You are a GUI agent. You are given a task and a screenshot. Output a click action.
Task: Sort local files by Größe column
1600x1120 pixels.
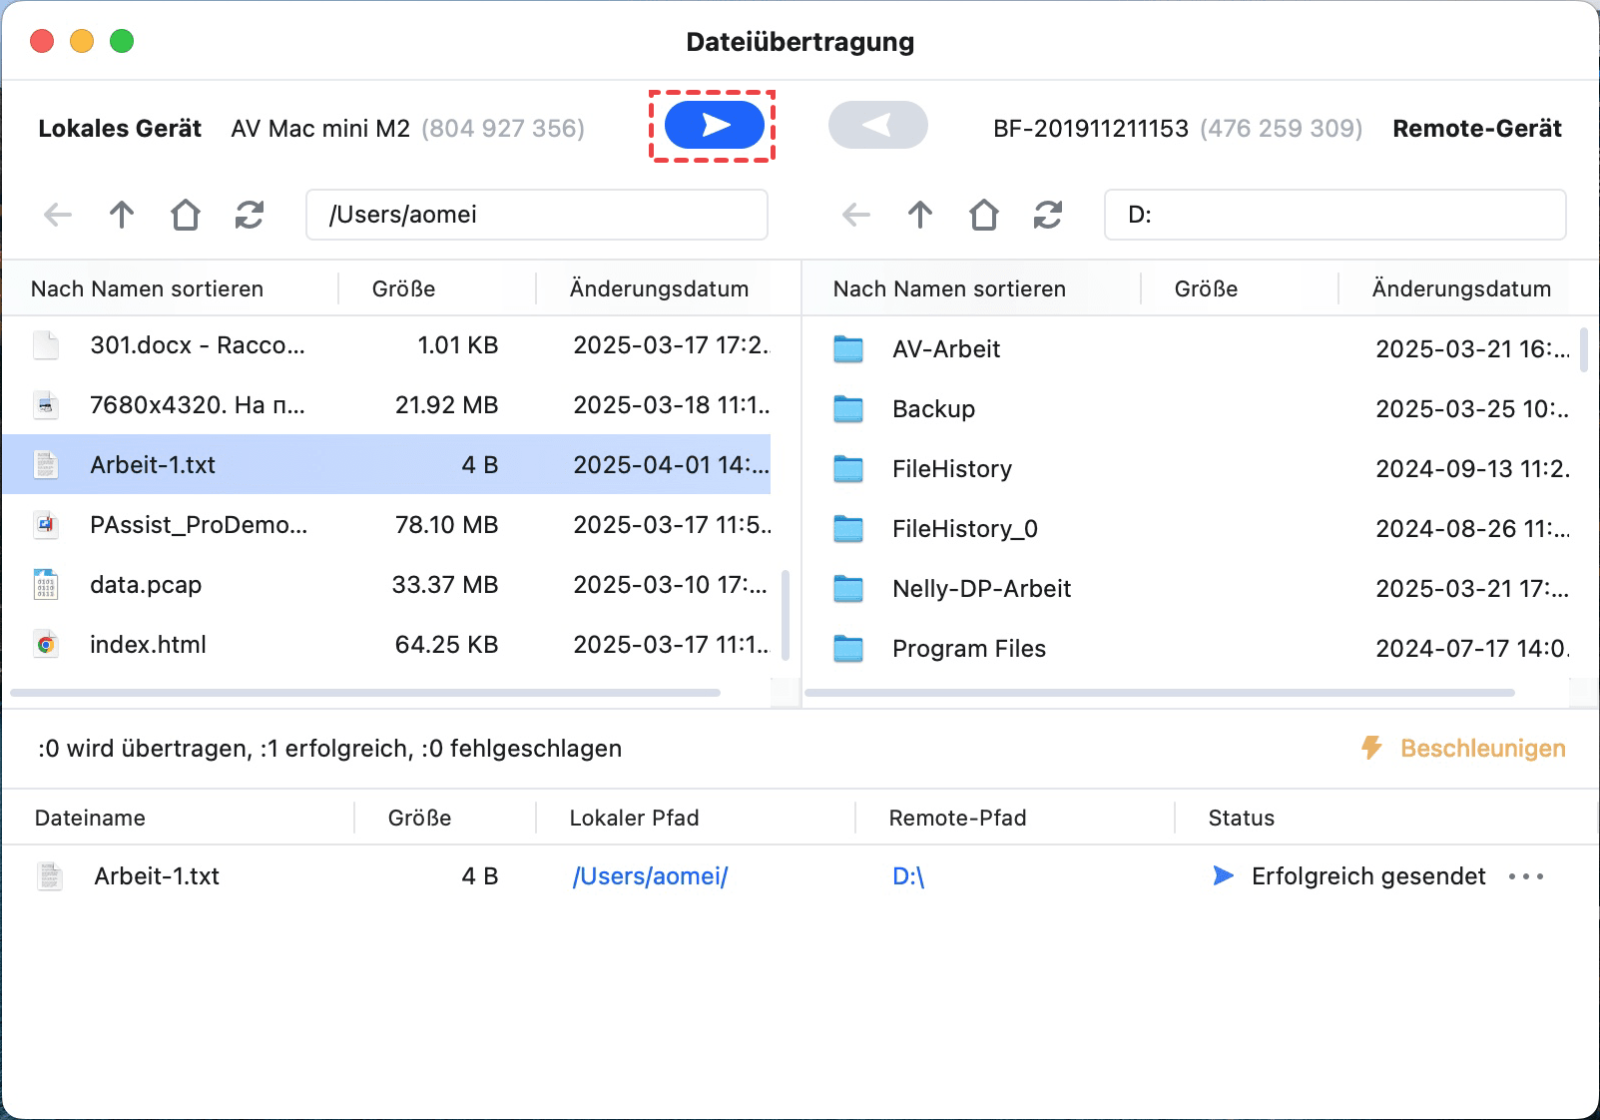pos(403,289)
